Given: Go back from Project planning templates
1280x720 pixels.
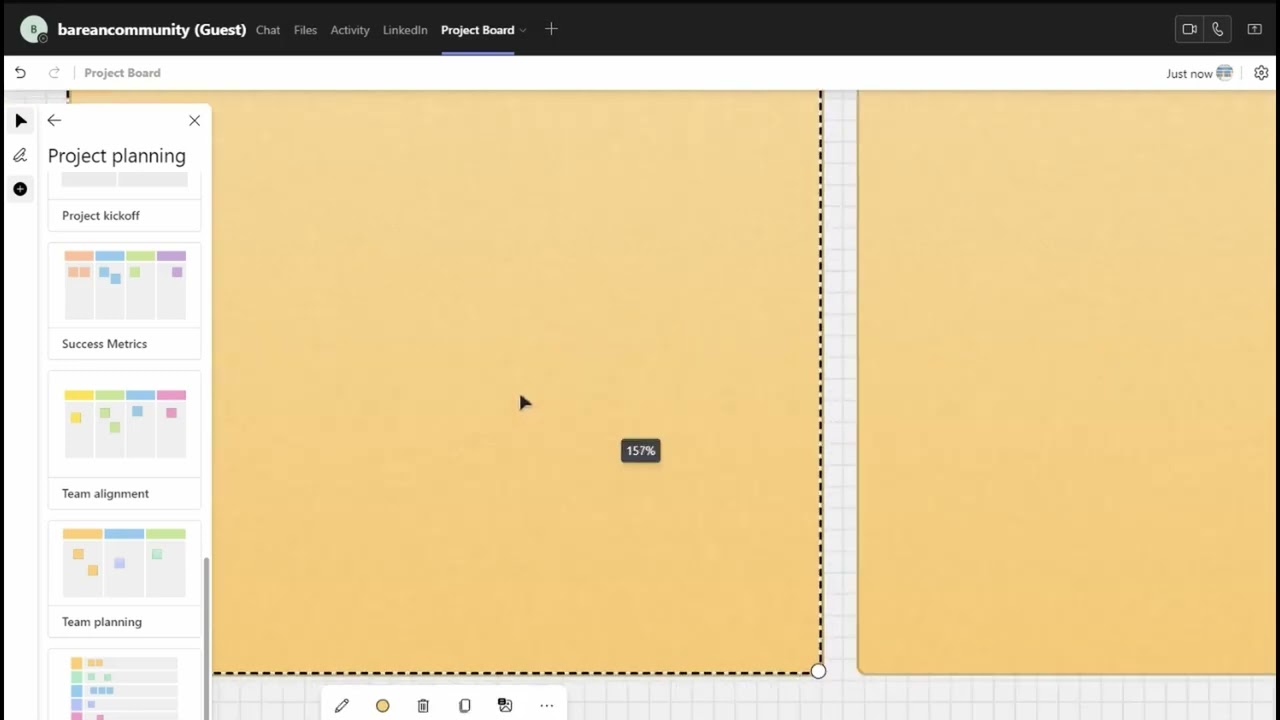Looking at the screenshot, I should 54,120.
